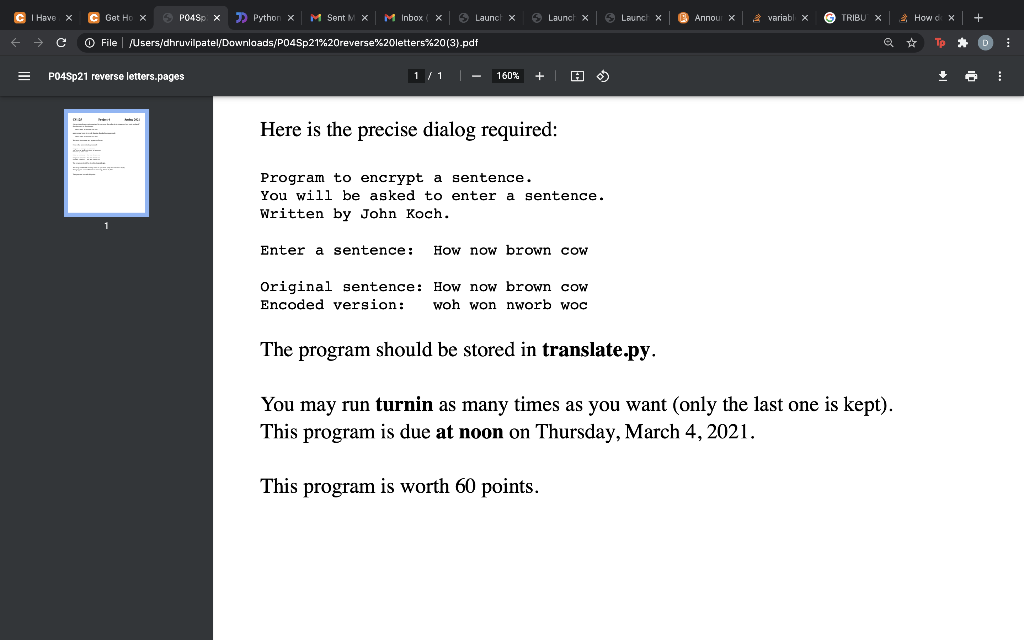Click the 160% zoom level control
1024x640 pixels.
tap(507, 75)
